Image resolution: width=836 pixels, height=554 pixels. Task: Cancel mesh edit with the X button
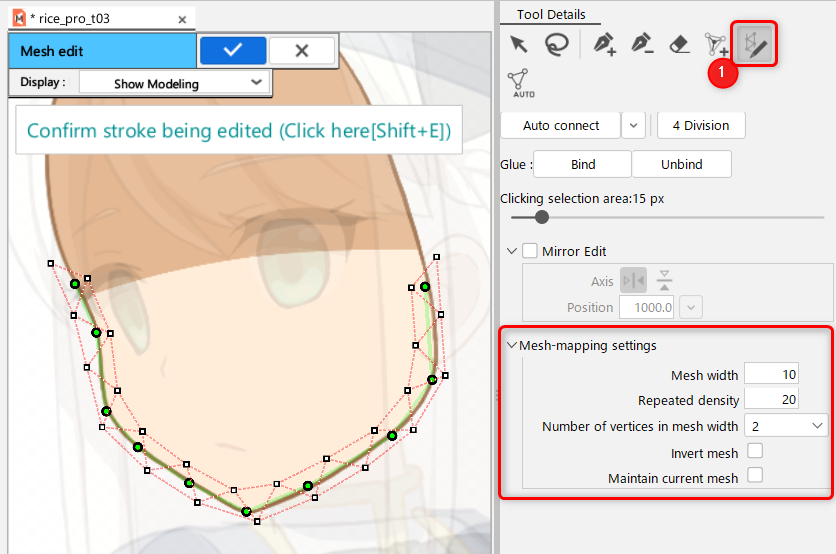point(302,51)
